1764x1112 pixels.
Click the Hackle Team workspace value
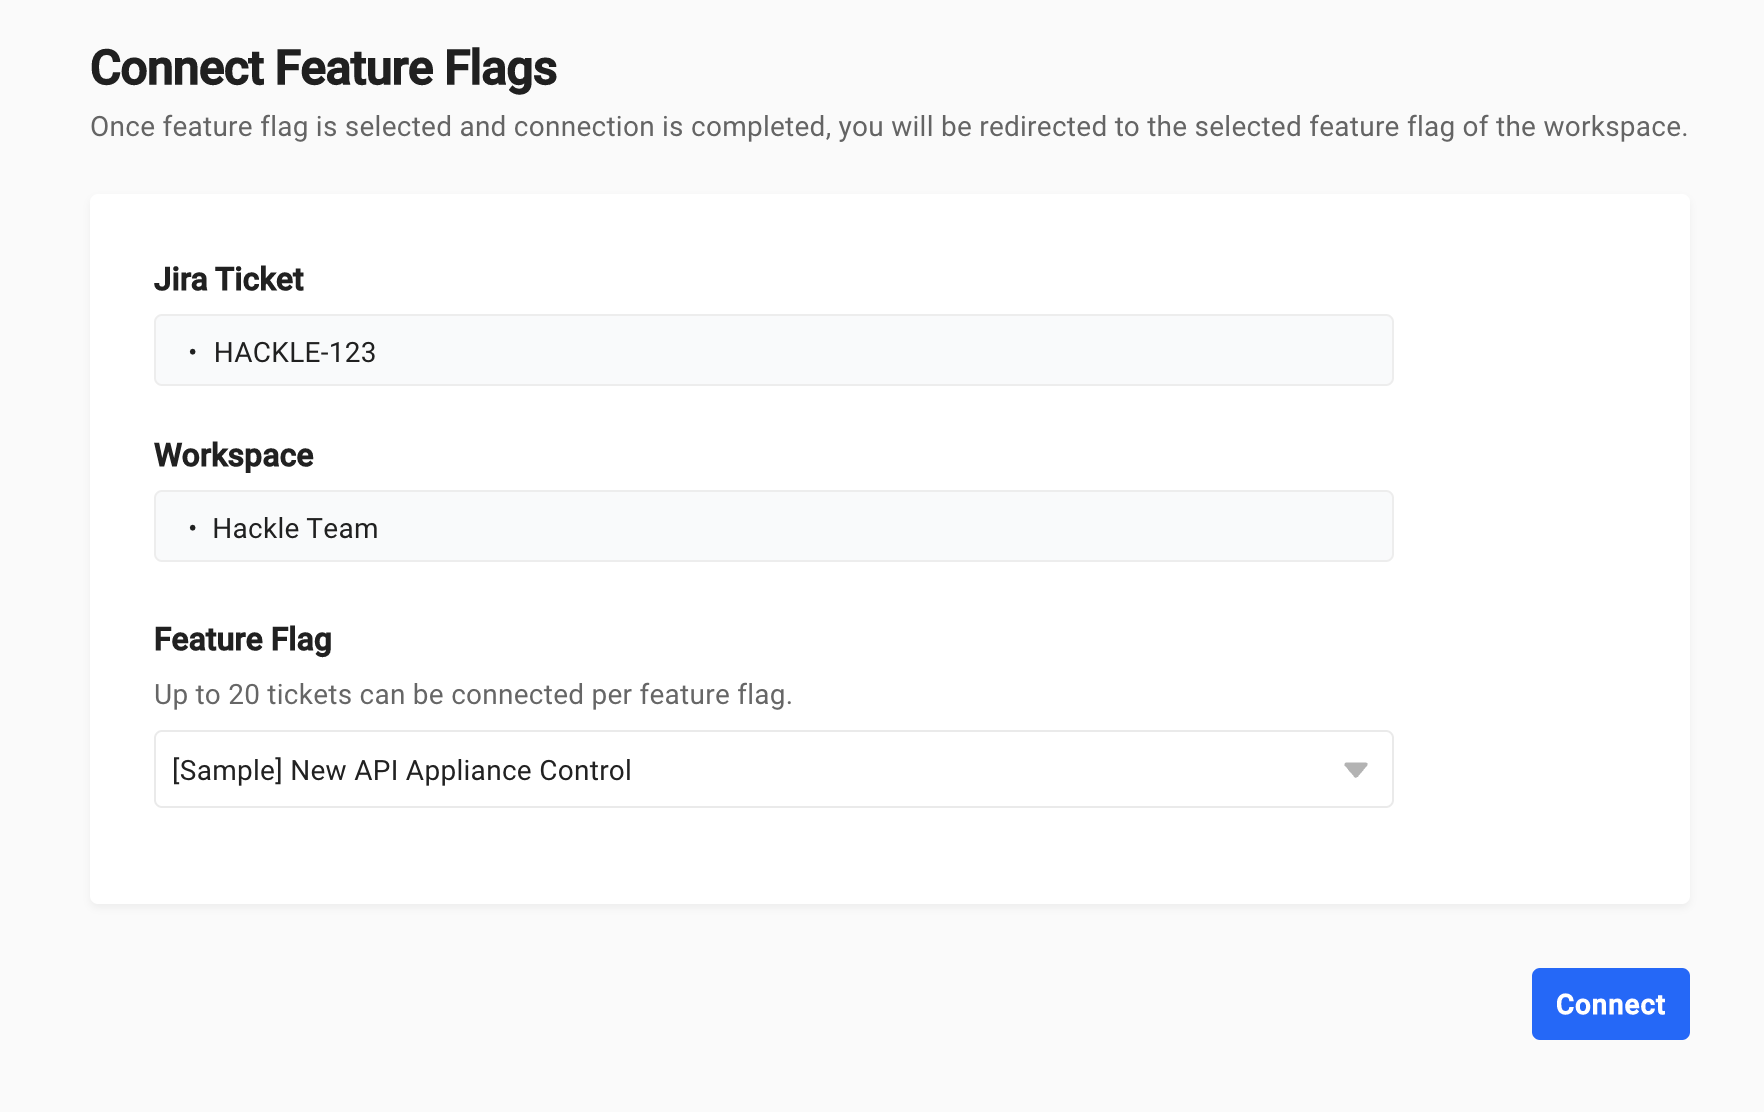pos(295,528)
